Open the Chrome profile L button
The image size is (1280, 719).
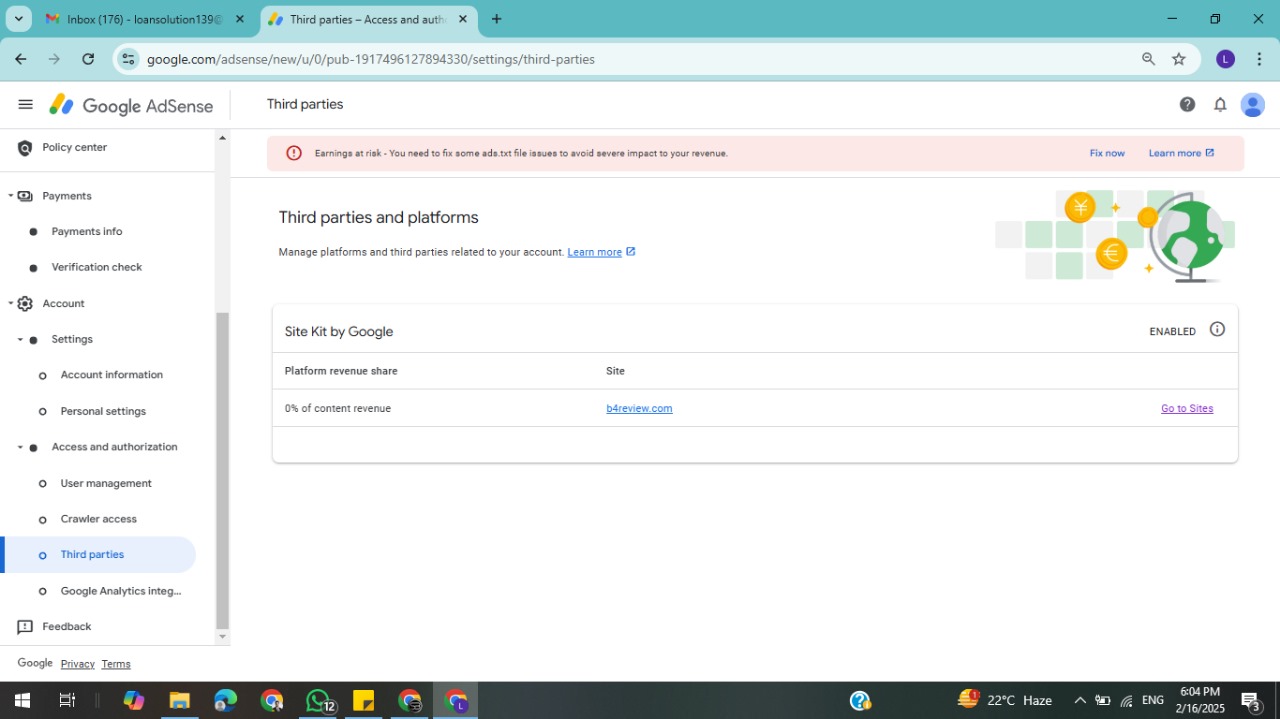(x=1225, y=59)
